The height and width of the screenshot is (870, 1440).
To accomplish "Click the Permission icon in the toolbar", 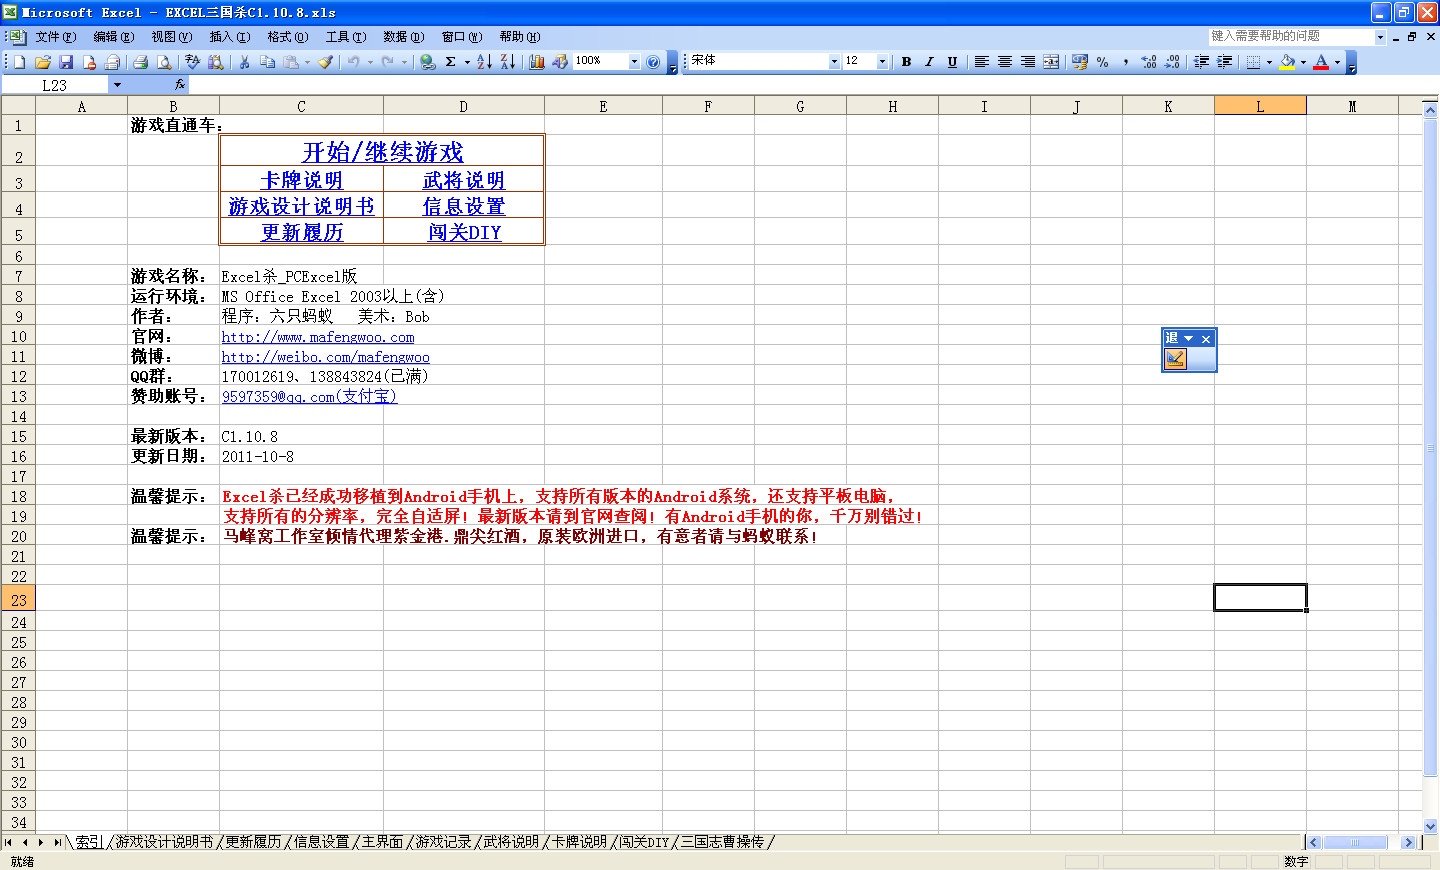I will click(x=89, y=62).
